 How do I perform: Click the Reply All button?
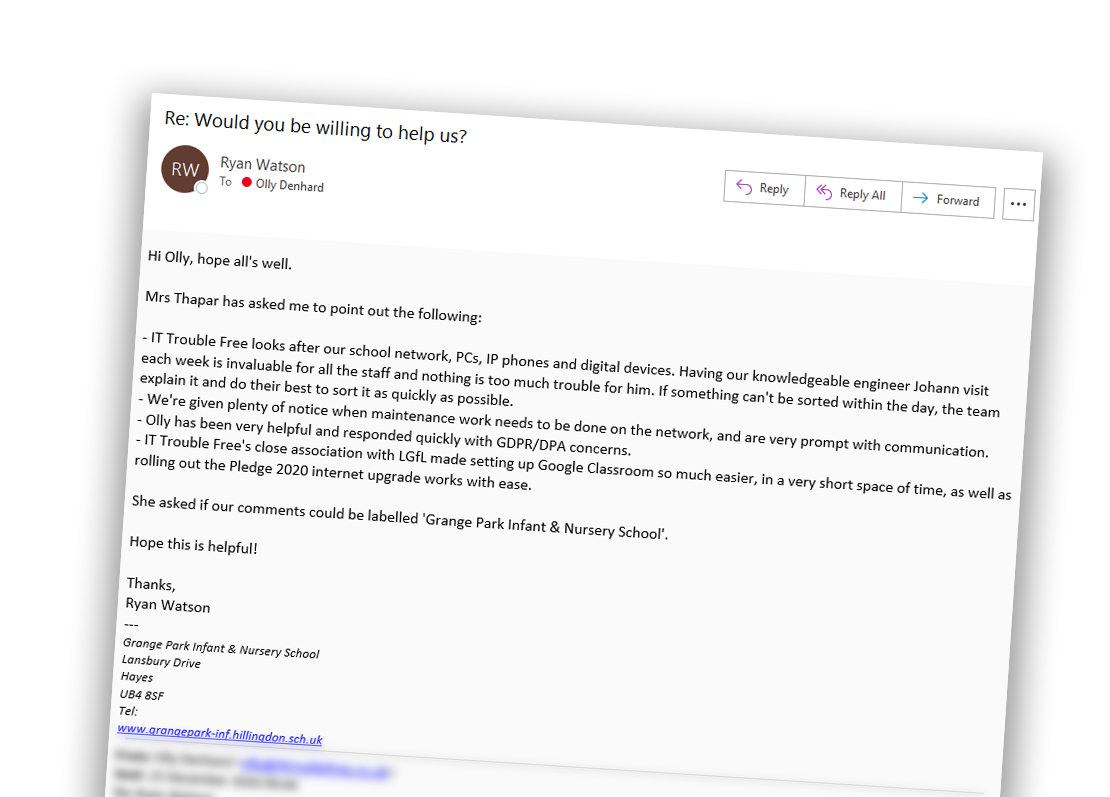853,193
